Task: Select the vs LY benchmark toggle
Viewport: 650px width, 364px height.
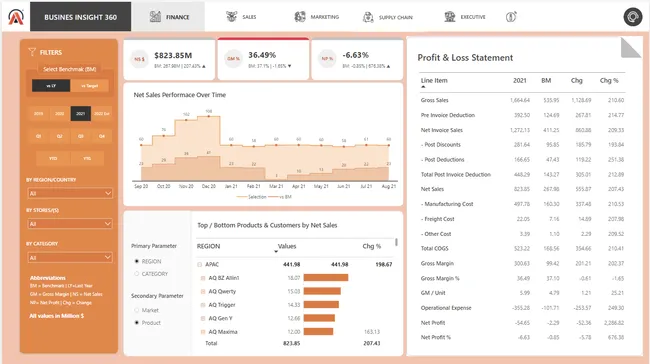Action: click(51, 86)
